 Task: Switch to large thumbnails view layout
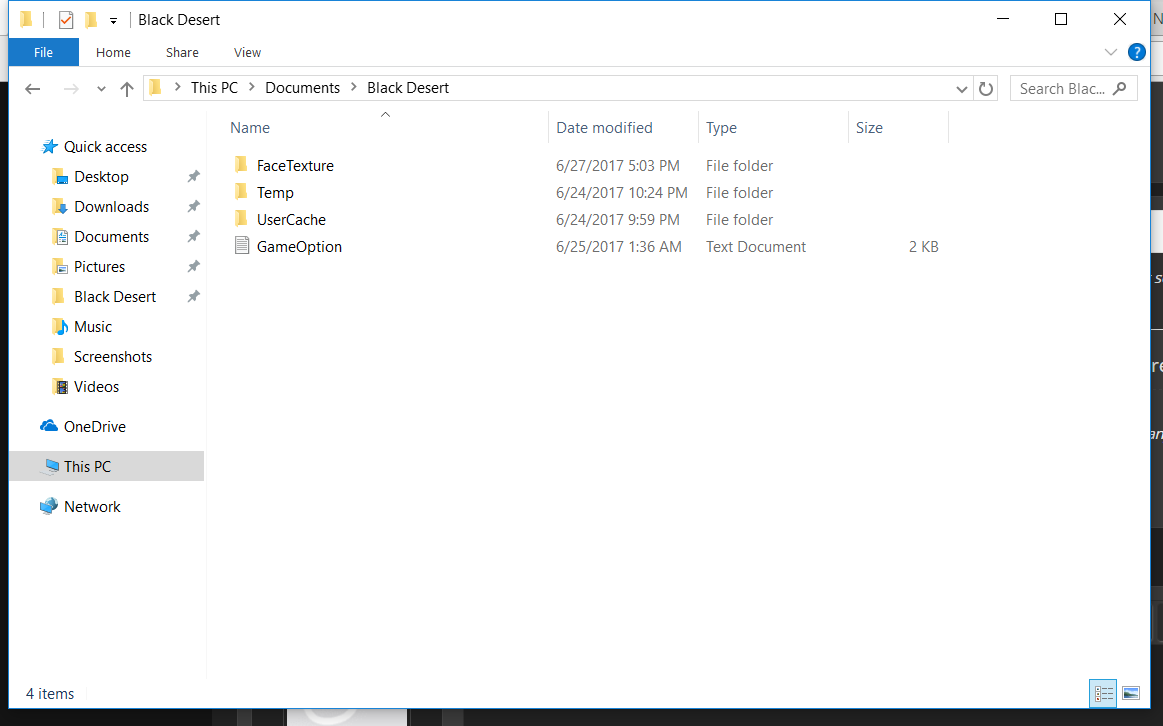(1131, 693)
